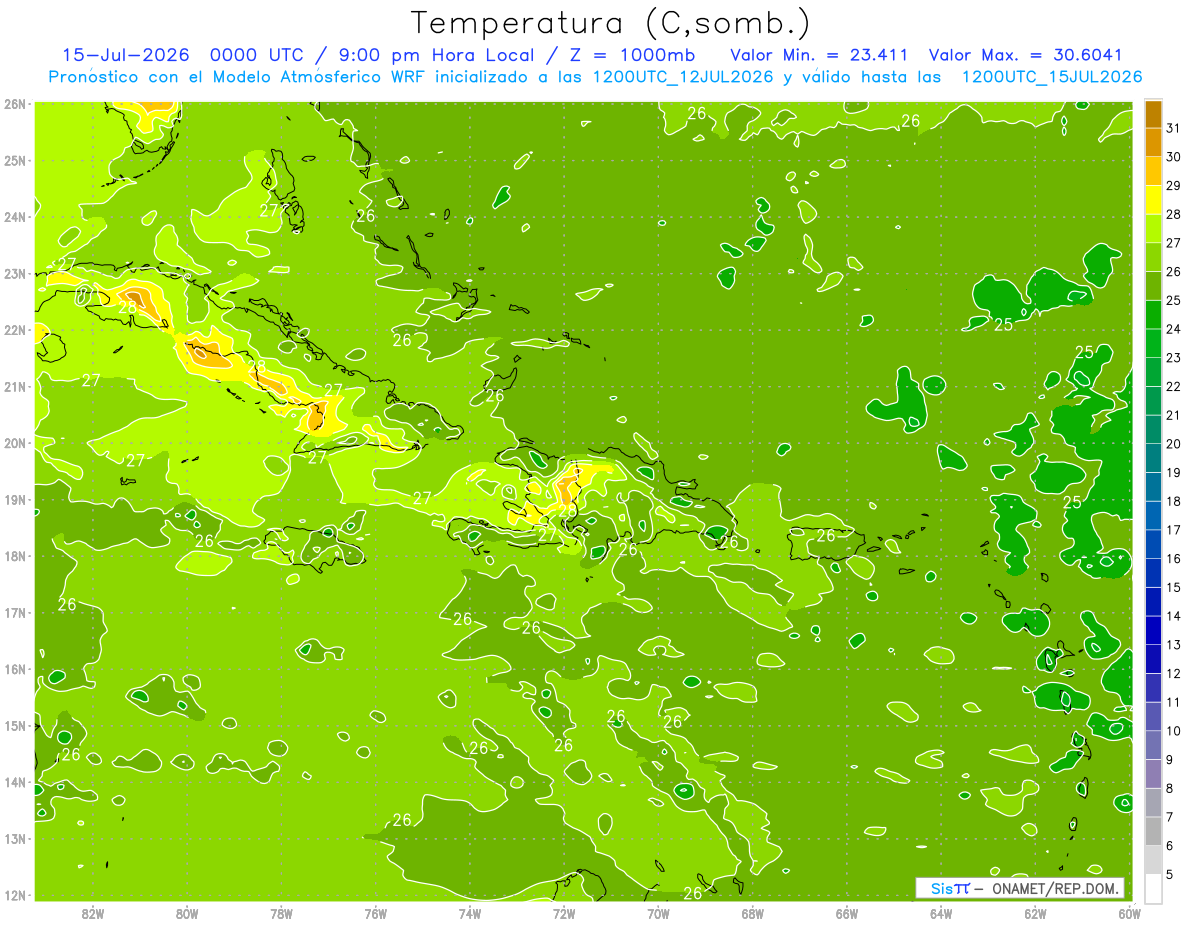Click the '22N' latitude axis label

15,330
